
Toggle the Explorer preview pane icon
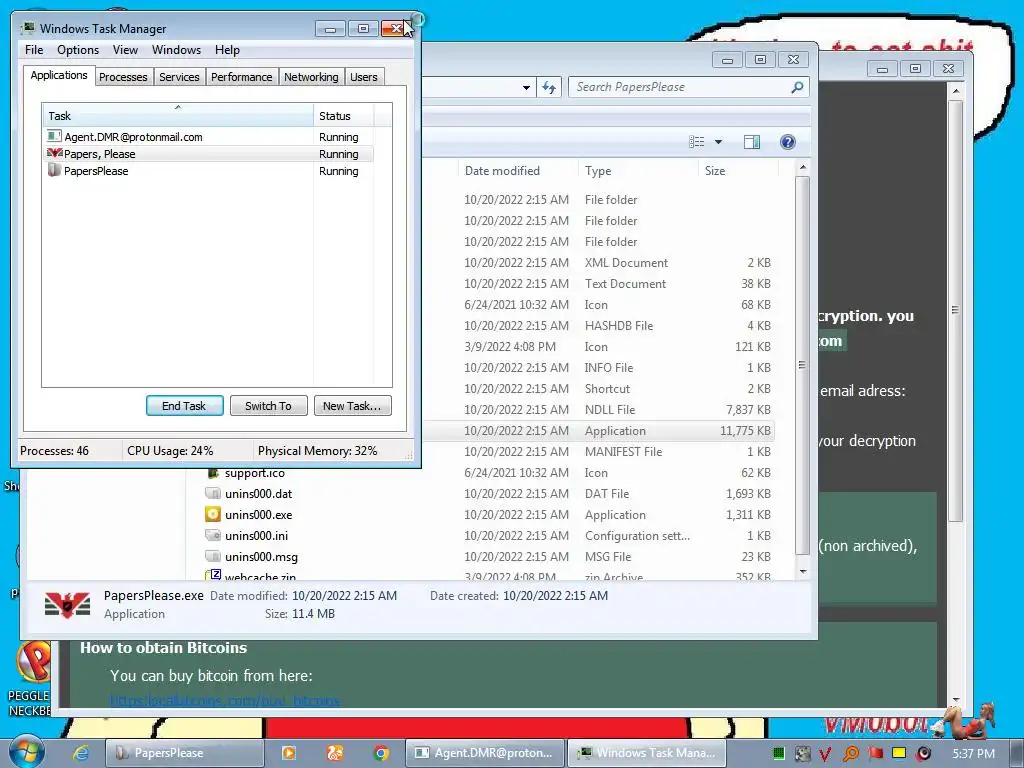pos(752,142)
